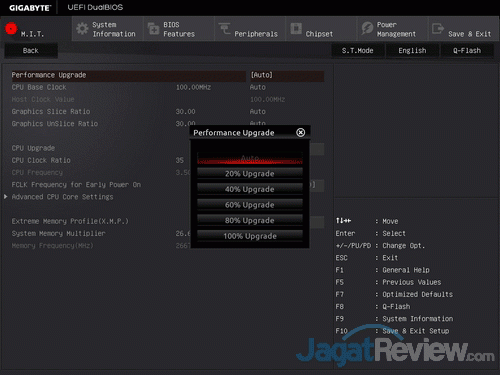Switch to S.T.Mode

[358, 51]
